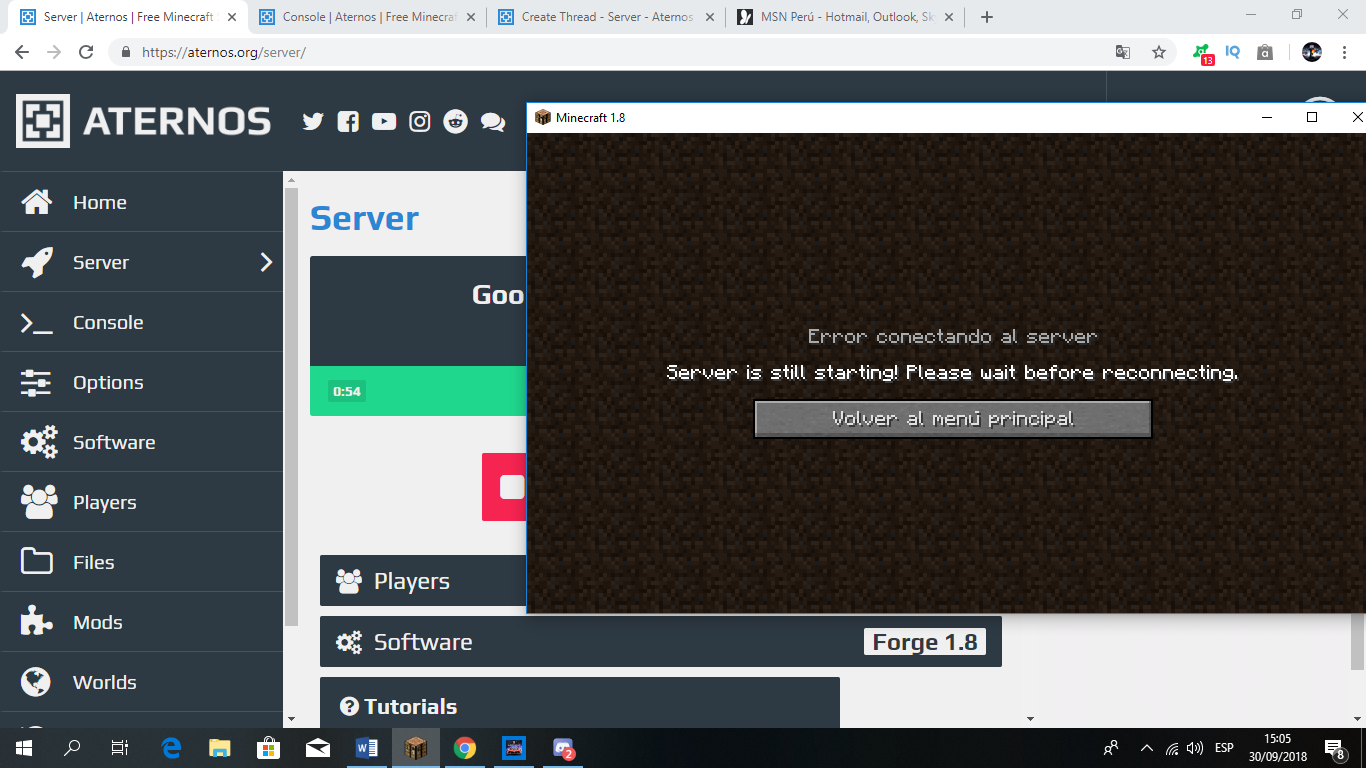The height and width of the screenshot is (768, 1366).
Task: Click the Forge 1.8 version badge
Action: (925, 642)
